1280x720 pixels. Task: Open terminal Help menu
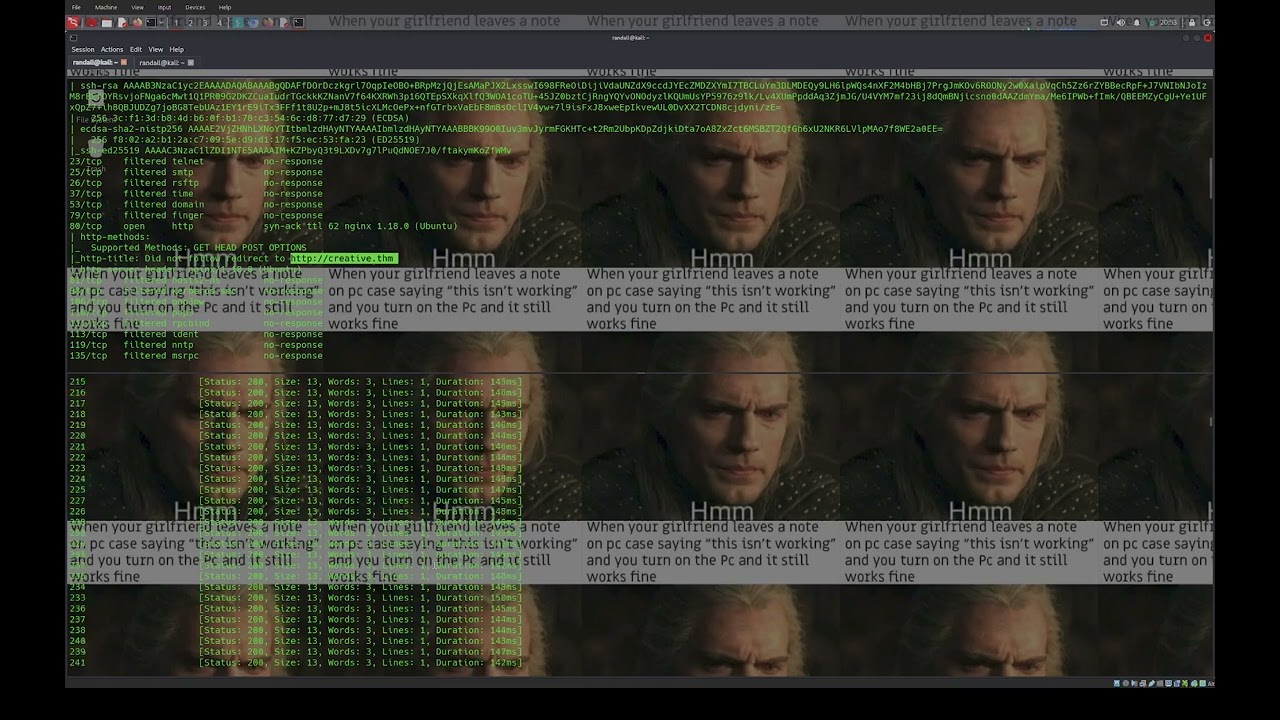[x=176, y=49]
